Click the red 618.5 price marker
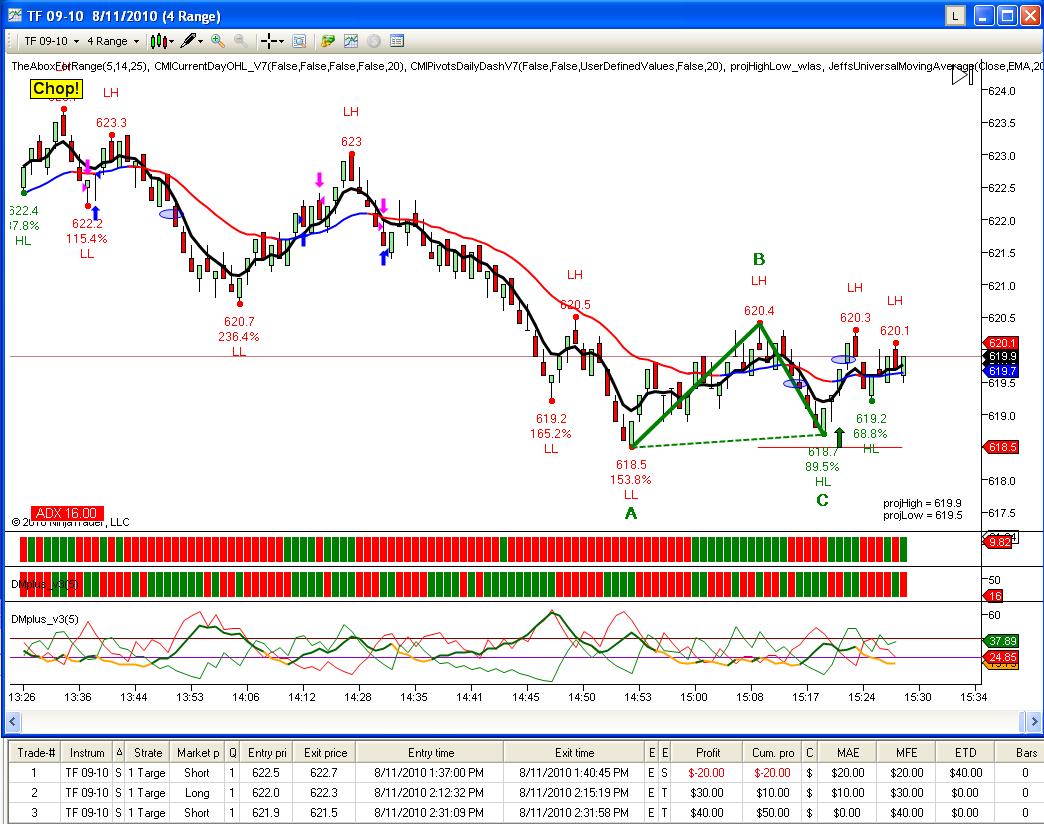This screenshot has width=1044, height=827. pyautogui.click(x=1001, y=447)
